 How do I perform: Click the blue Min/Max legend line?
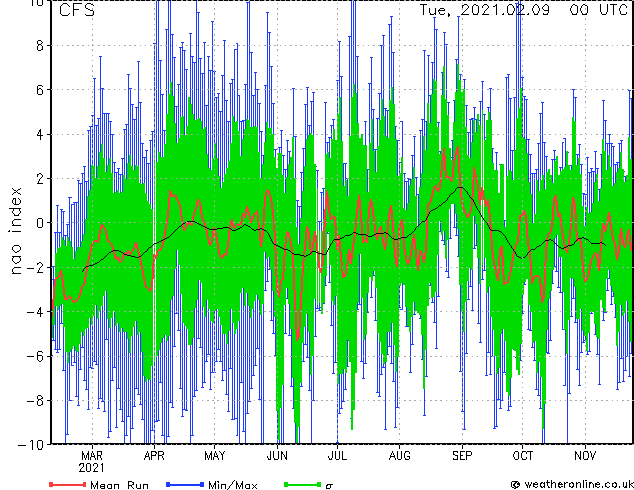[x=185, y=484]
